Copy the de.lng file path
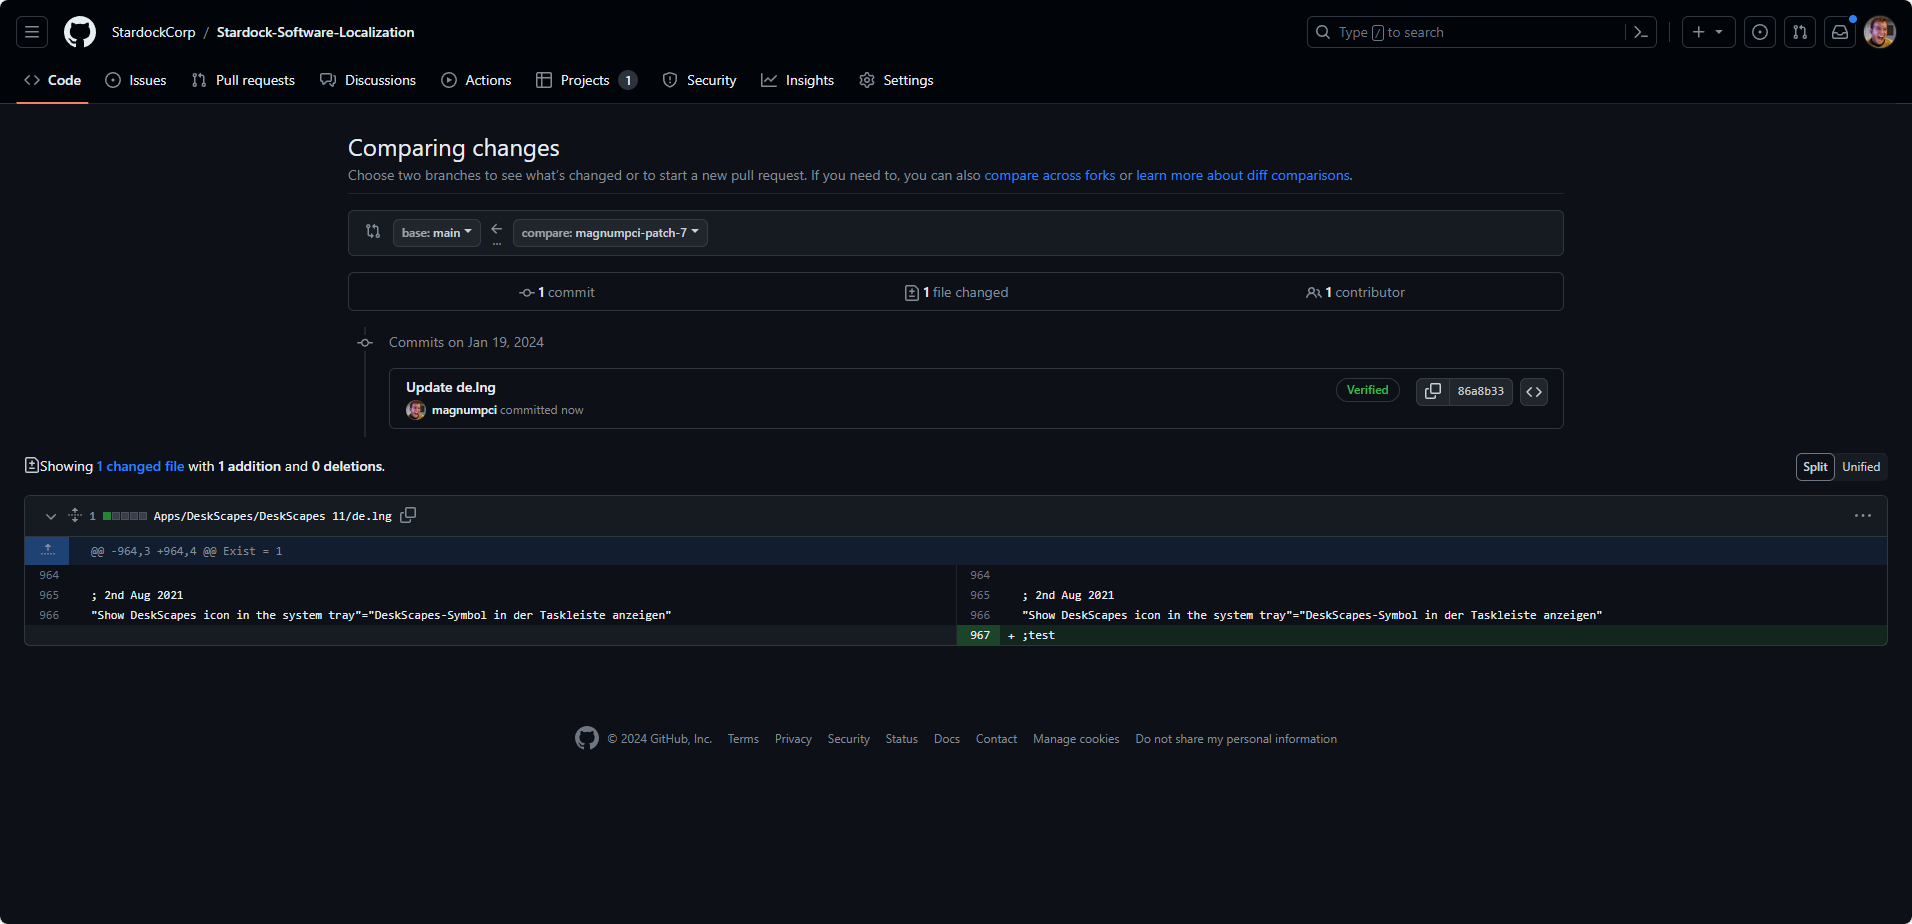This screenshot has width=1912, height=924. pyautogui.click(x=408, y=515)
